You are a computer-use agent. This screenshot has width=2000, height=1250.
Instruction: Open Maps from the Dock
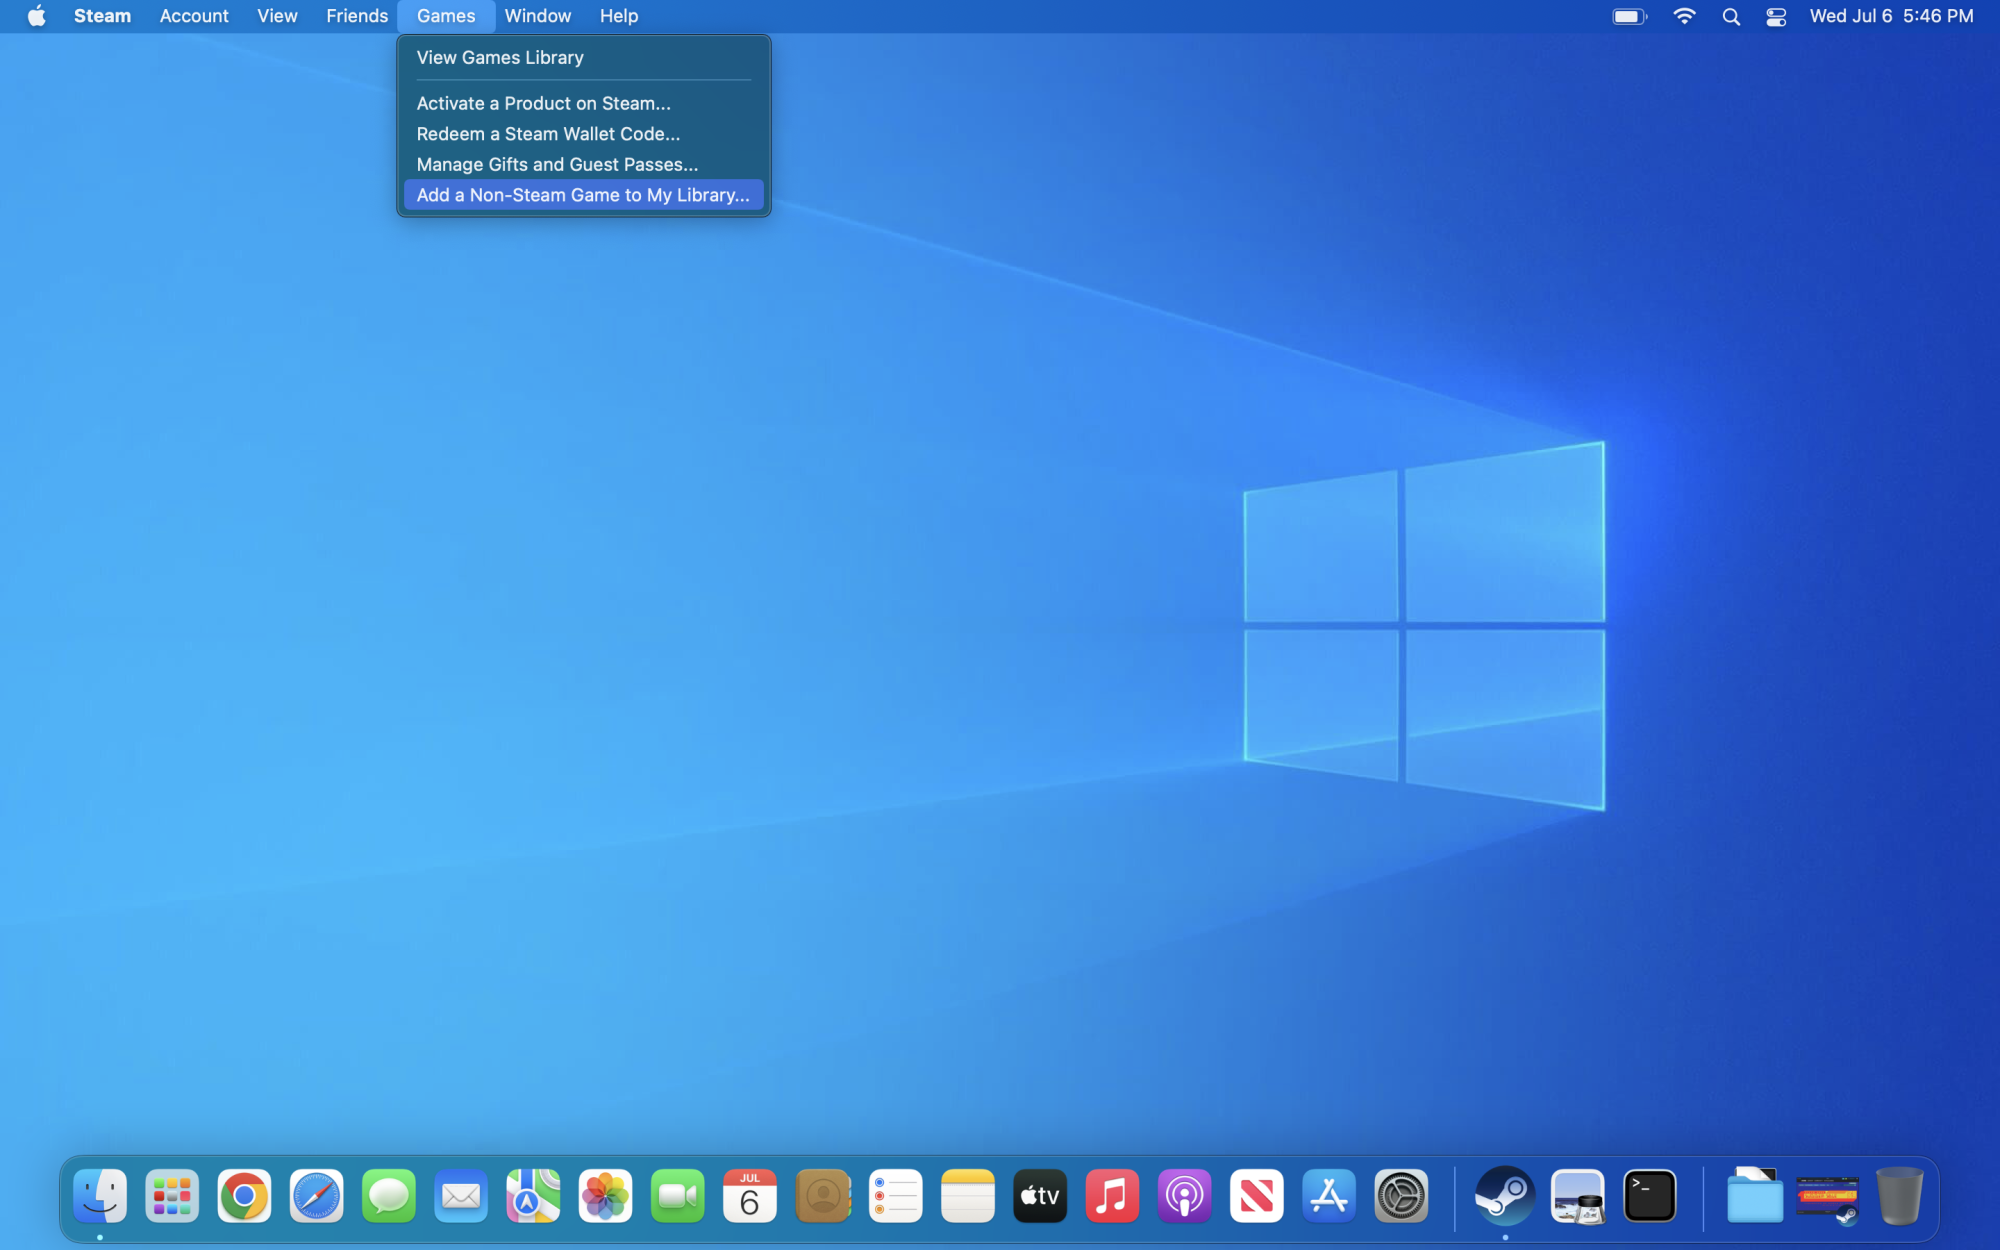click(x=533, y=1196)
